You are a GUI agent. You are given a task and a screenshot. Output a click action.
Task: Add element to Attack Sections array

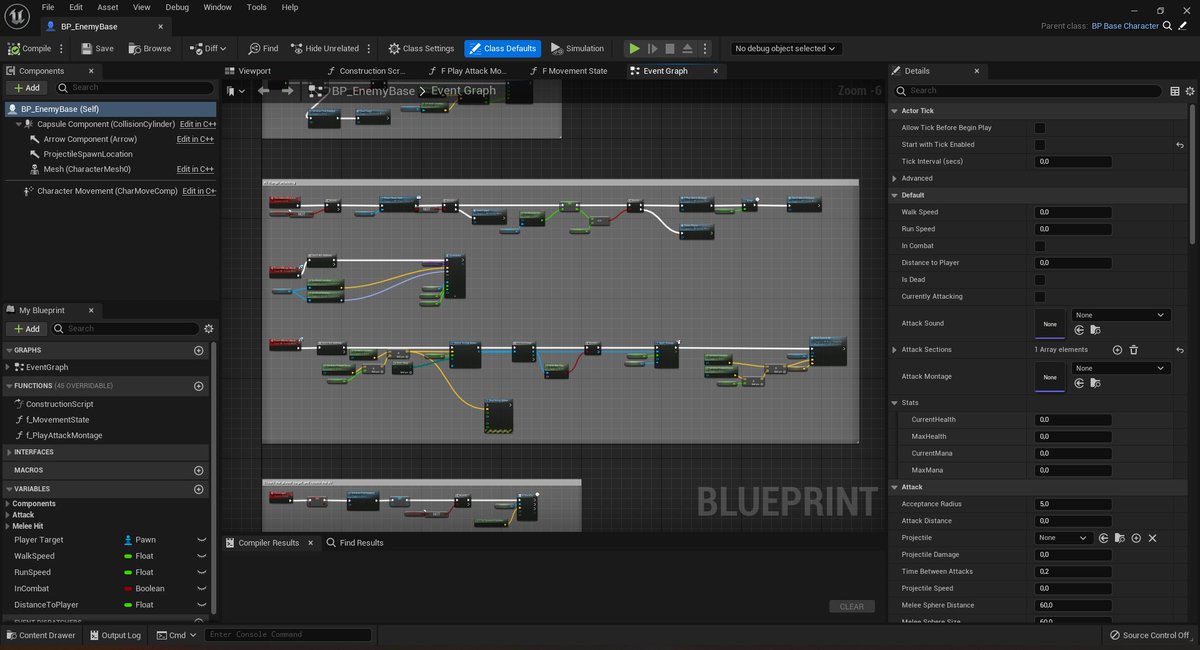[x=1118, y=350]
